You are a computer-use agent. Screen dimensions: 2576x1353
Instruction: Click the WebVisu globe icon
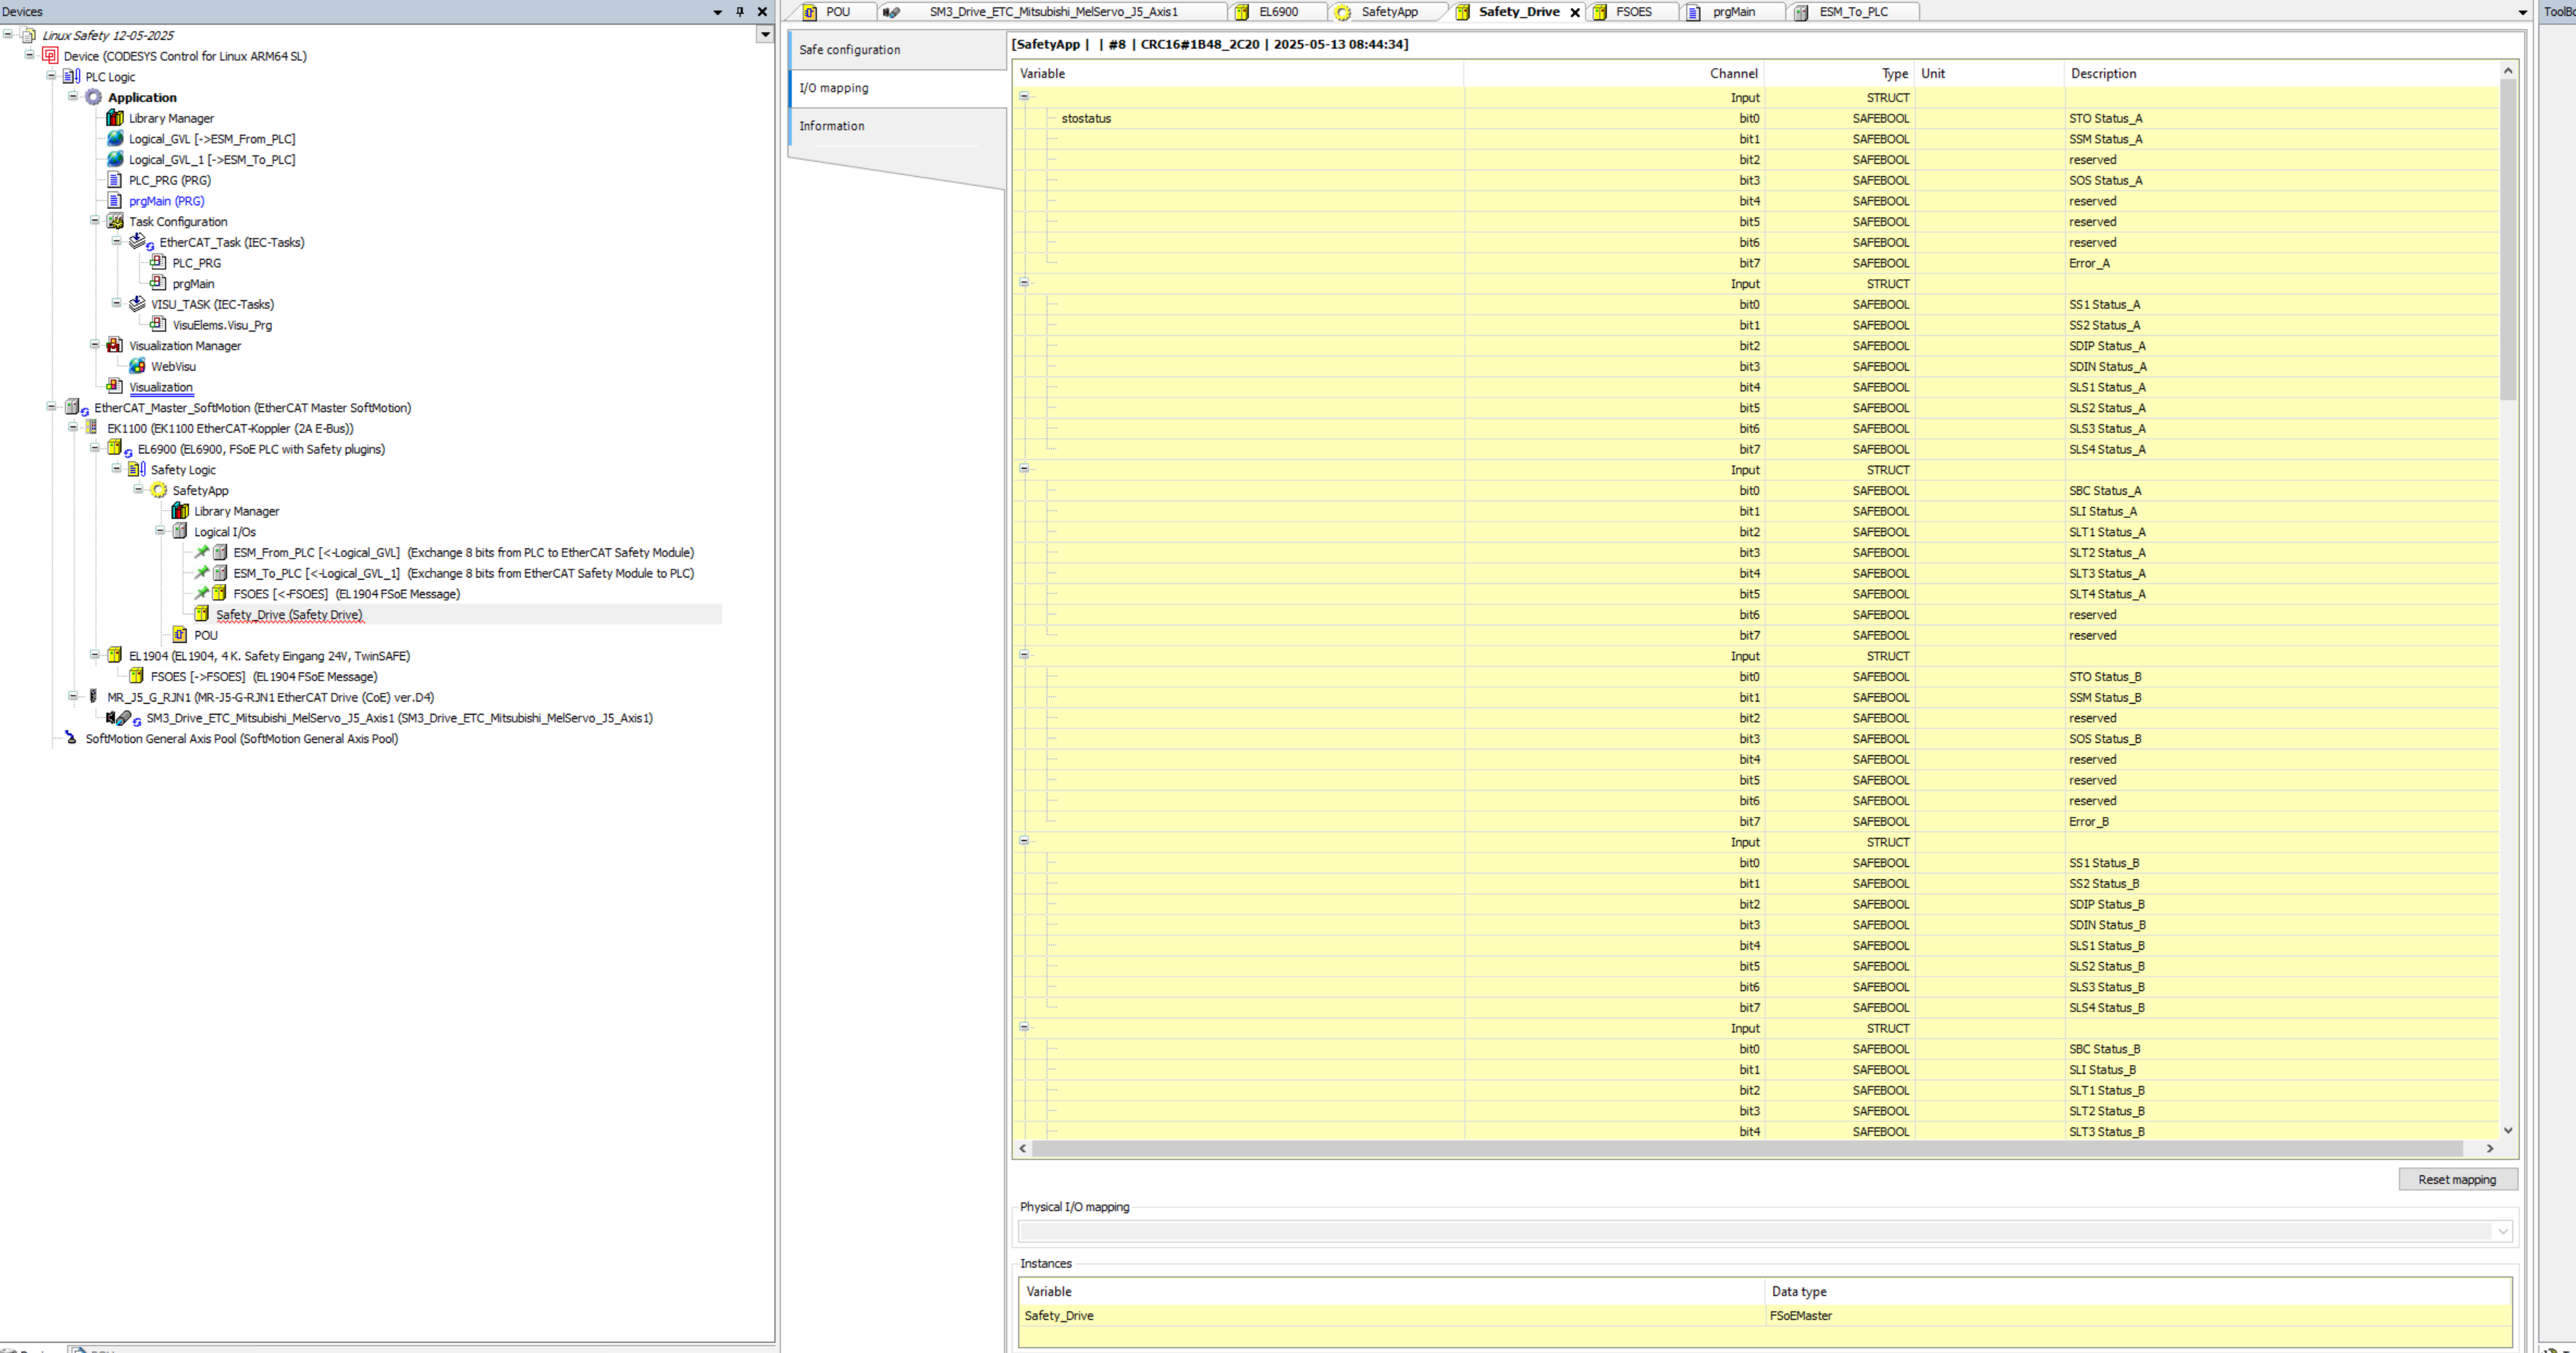tap(137, 366)
